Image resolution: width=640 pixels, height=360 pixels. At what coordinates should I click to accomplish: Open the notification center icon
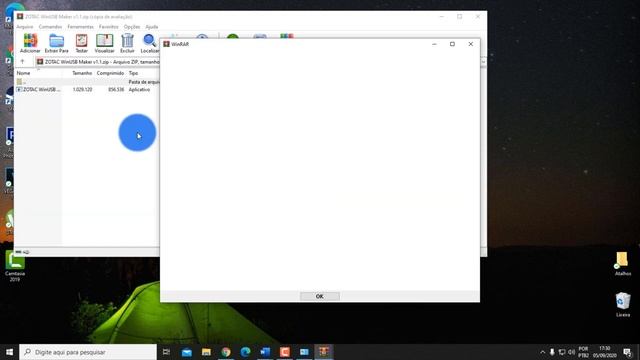627,352
